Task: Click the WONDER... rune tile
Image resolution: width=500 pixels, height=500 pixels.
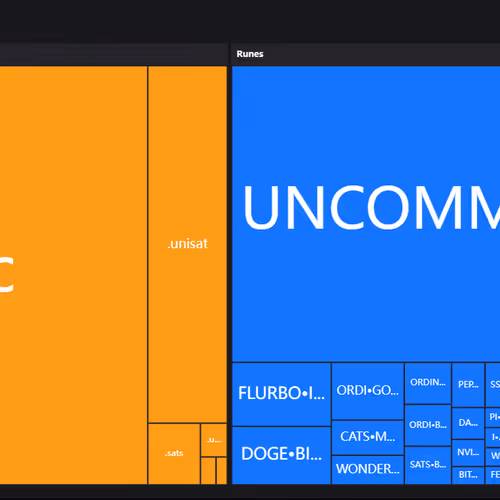Action: pyautogui.click(x=368, y=469)
